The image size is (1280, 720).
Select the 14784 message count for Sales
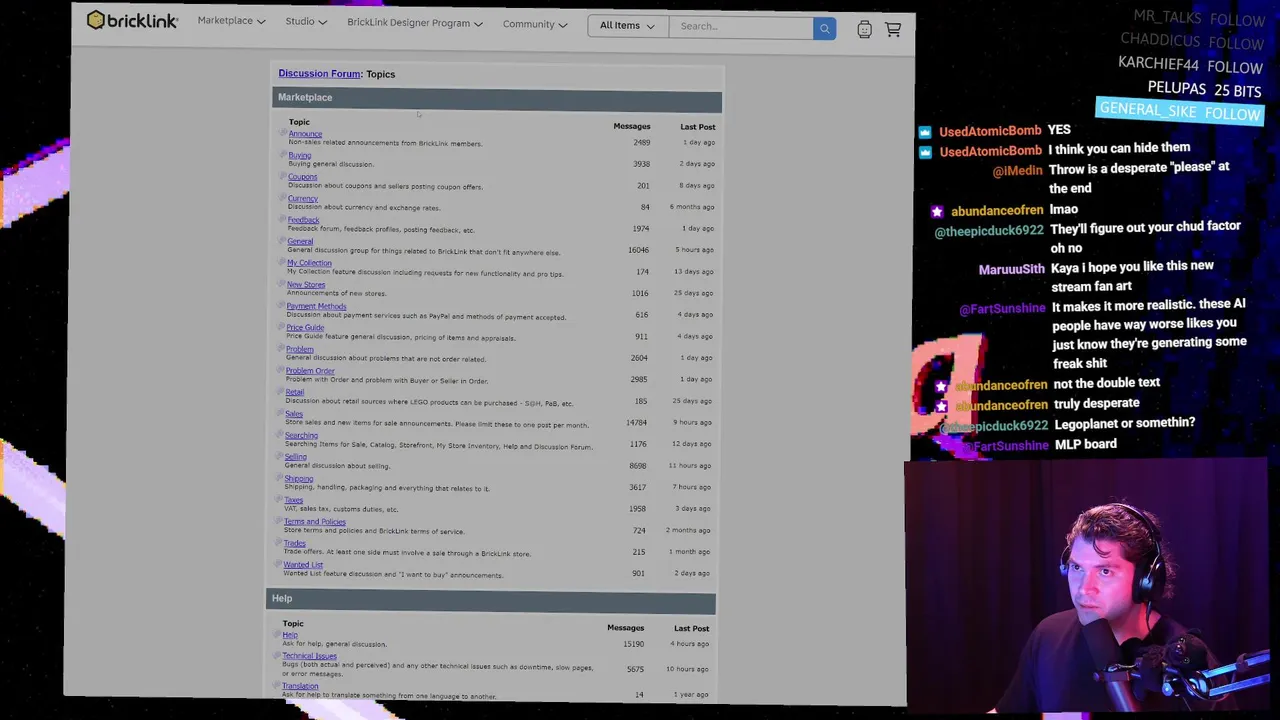click(x=636, y=422)
